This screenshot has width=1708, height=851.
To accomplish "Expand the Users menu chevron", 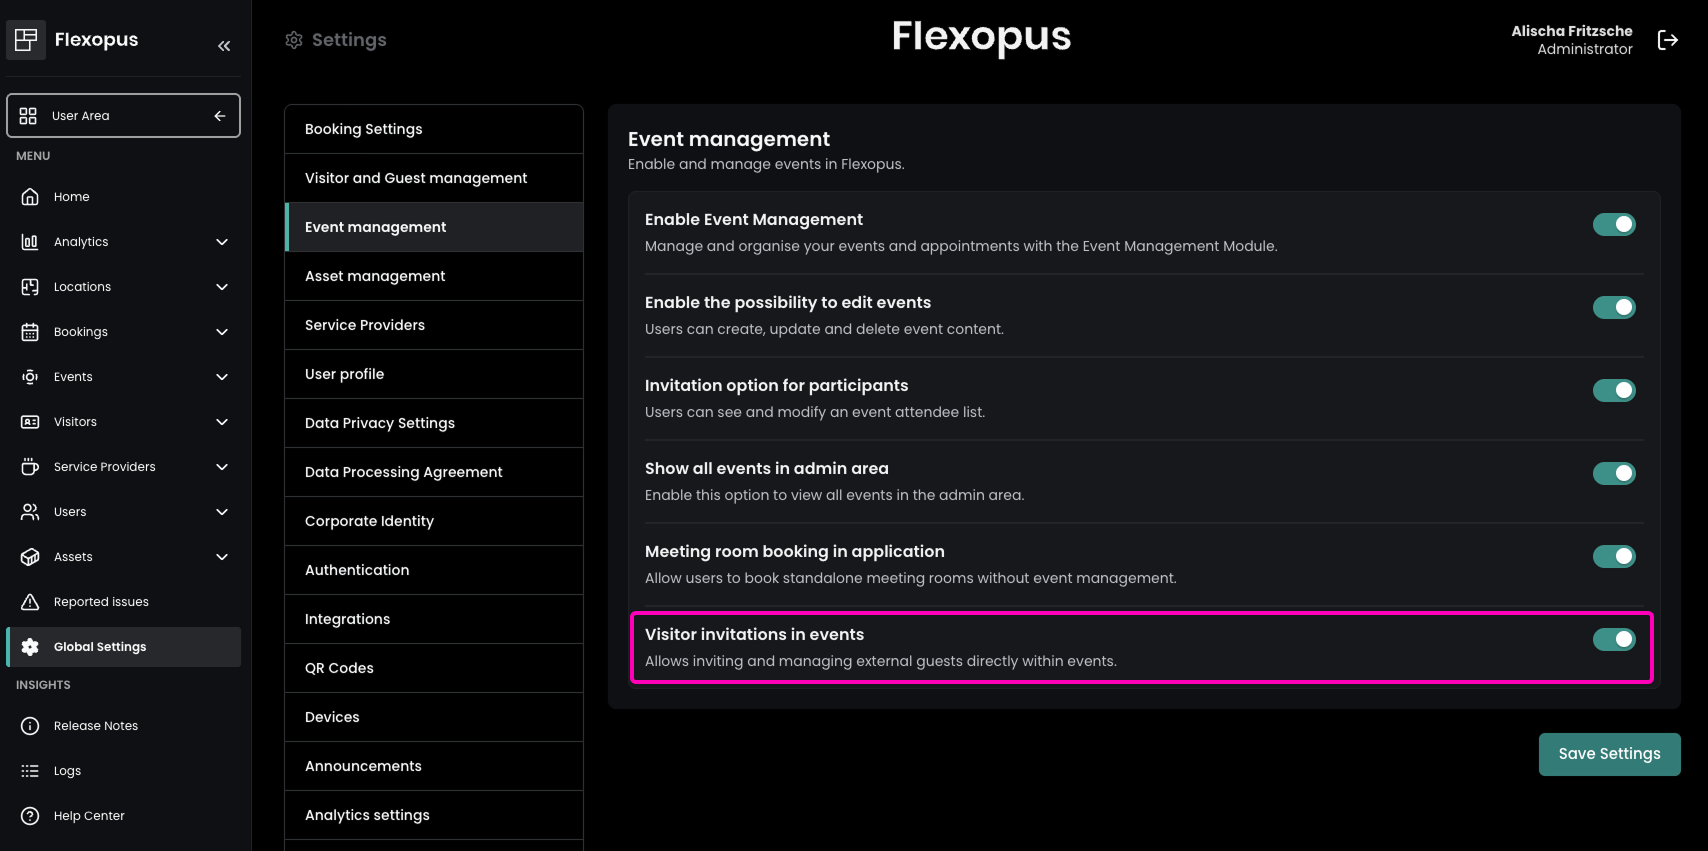I will pyautogui.click(x=222, y=512).
